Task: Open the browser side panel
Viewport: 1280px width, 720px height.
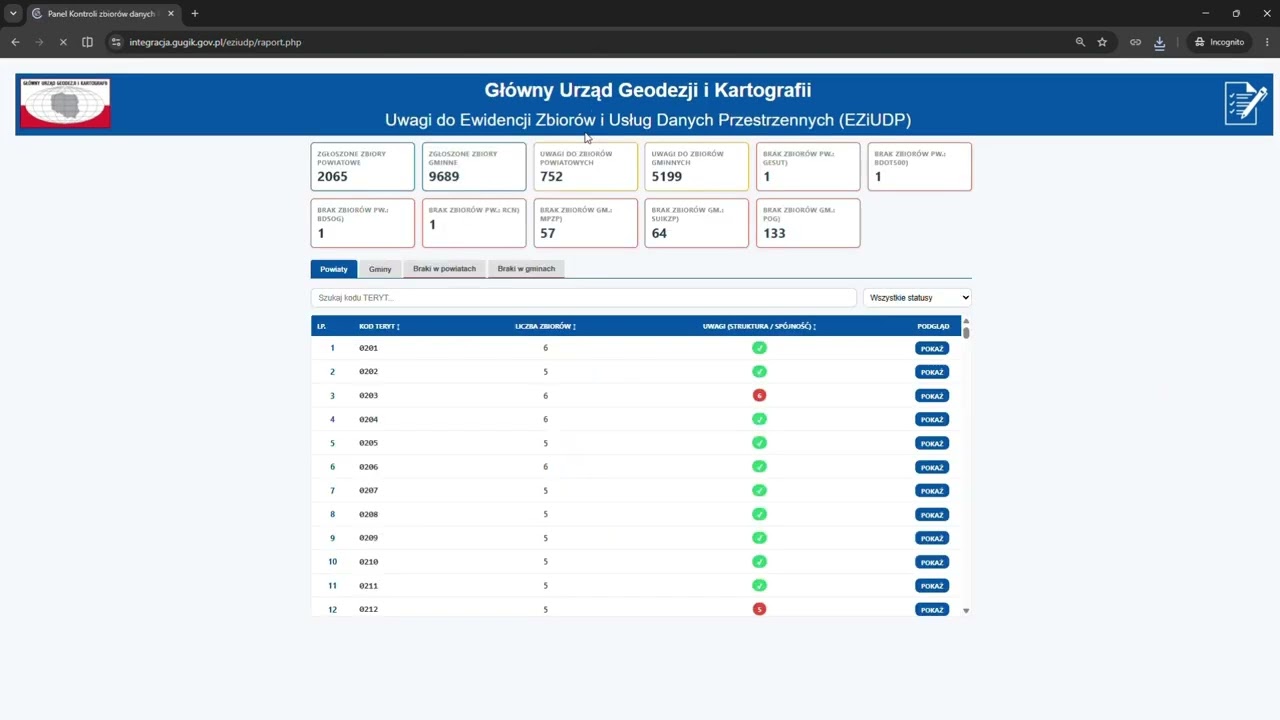Action: (87, 42)
